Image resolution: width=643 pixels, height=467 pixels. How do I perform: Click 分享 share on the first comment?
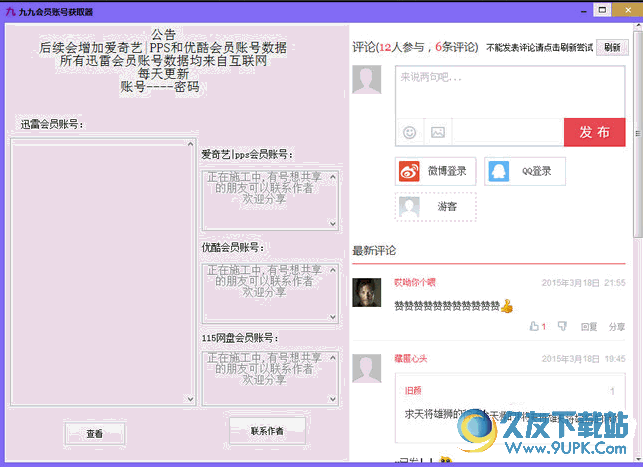pyautogui.click(x=617, y=327)
